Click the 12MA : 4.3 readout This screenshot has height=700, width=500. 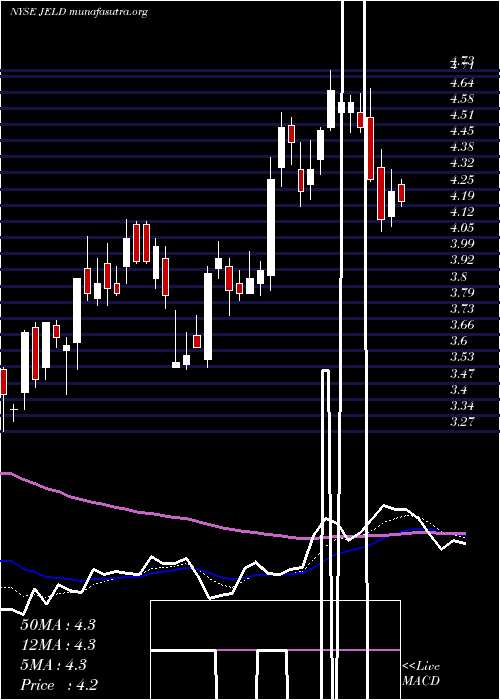coord(58,645)
